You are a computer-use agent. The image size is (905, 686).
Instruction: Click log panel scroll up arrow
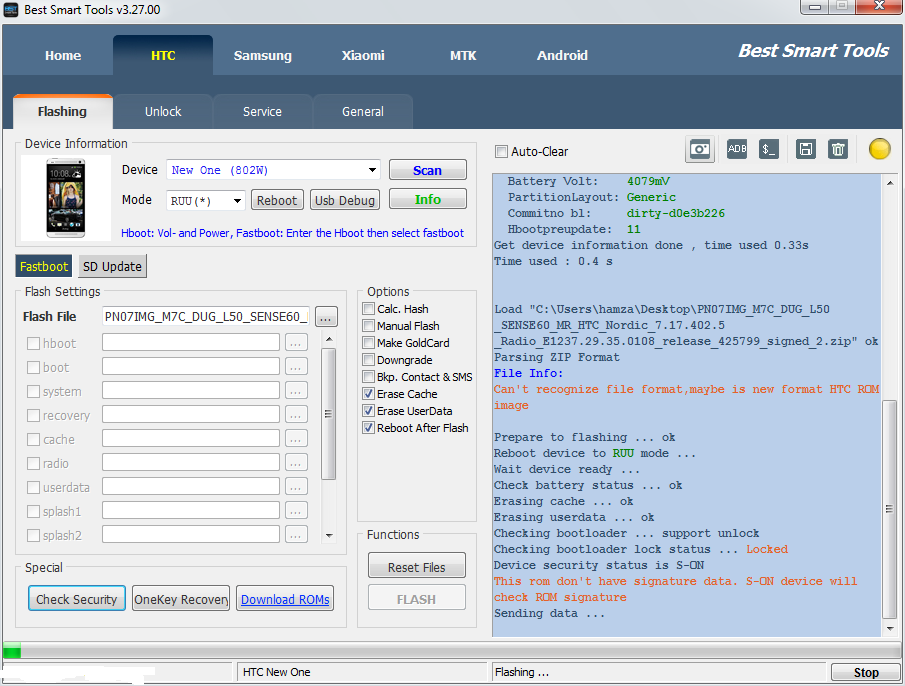pyautogui.click(x=889, y=183)
